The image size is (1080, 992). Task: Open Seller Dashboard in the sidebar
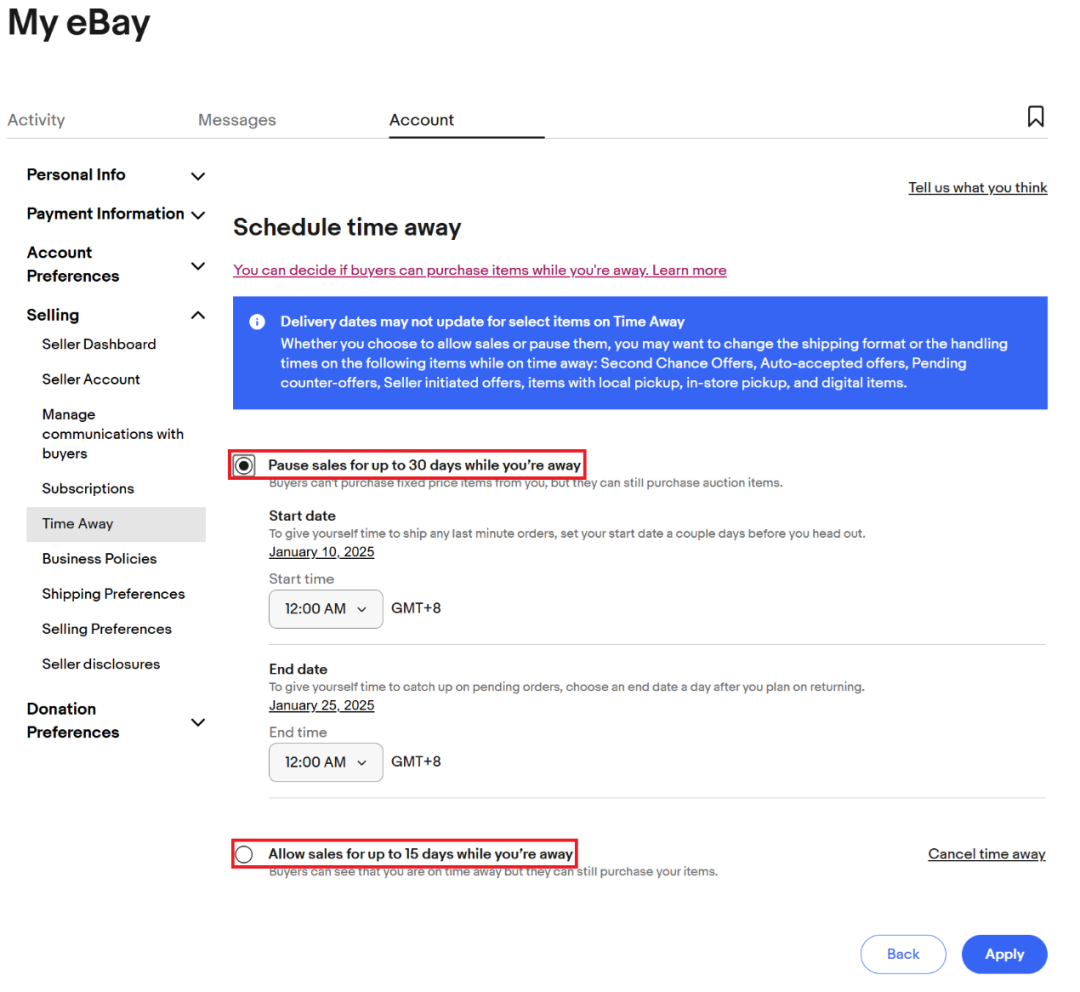pos(99,344)
